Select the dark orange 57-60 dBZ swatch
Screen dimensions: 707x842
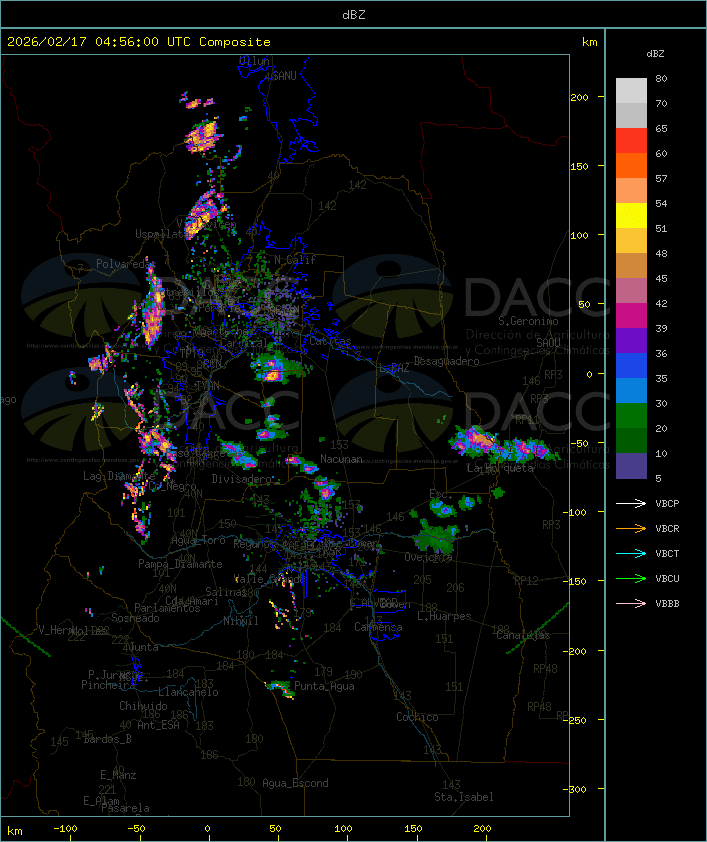631,165
